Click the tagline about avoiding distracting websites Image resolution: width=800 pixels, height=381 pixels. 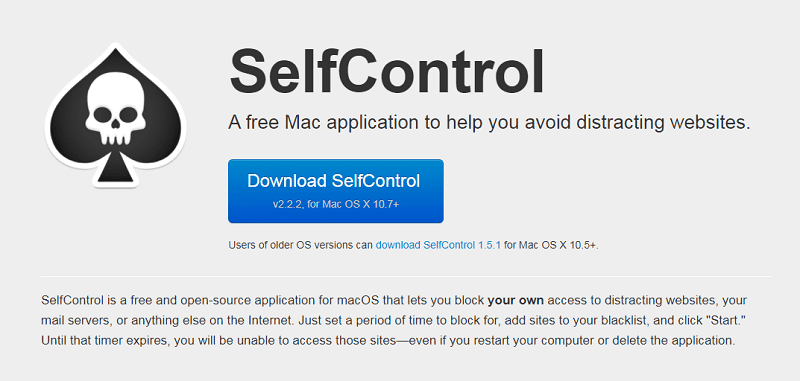click(489, 123)
